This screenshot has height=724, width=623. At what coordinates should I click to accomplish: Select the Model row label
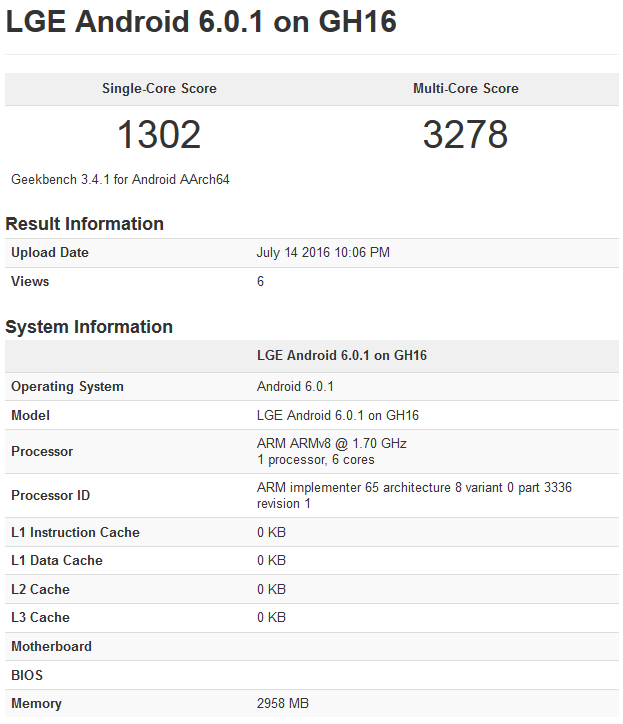pos(30,415)
